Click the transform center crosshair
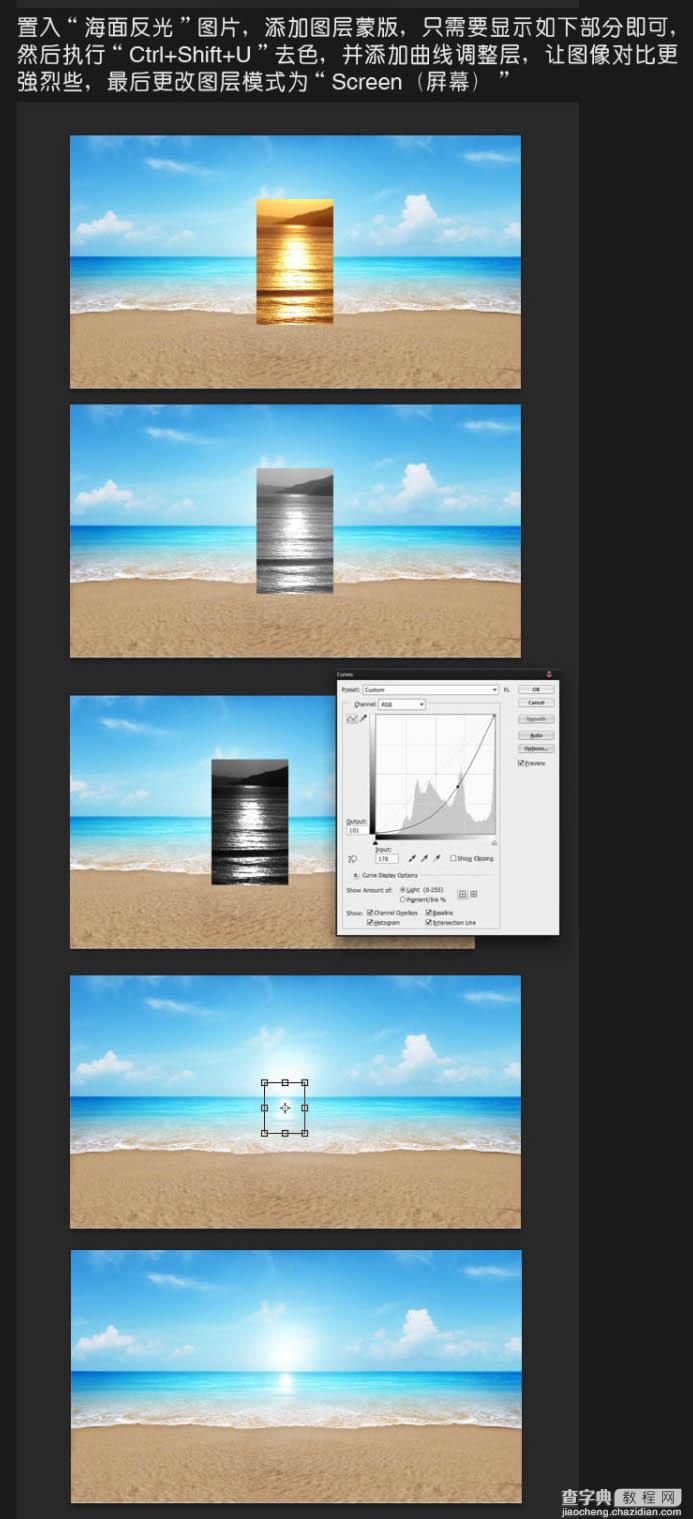This screenshot has height=1519, width=693. pyautogui.click(x=285, y=1107)
